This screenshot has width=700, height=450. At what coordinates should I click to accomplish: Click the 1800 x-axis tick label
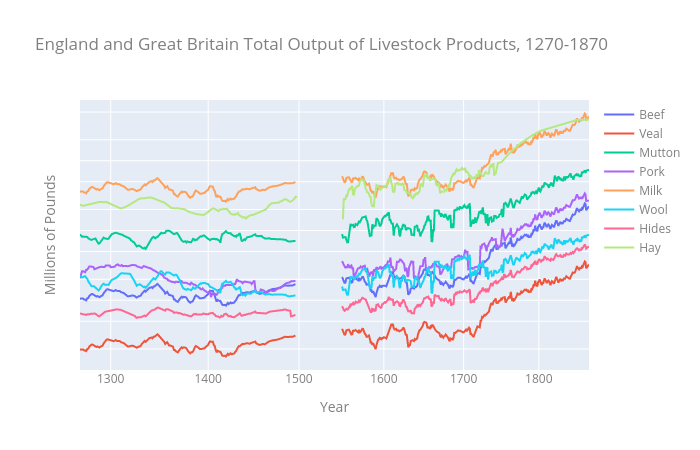[539, 379]
